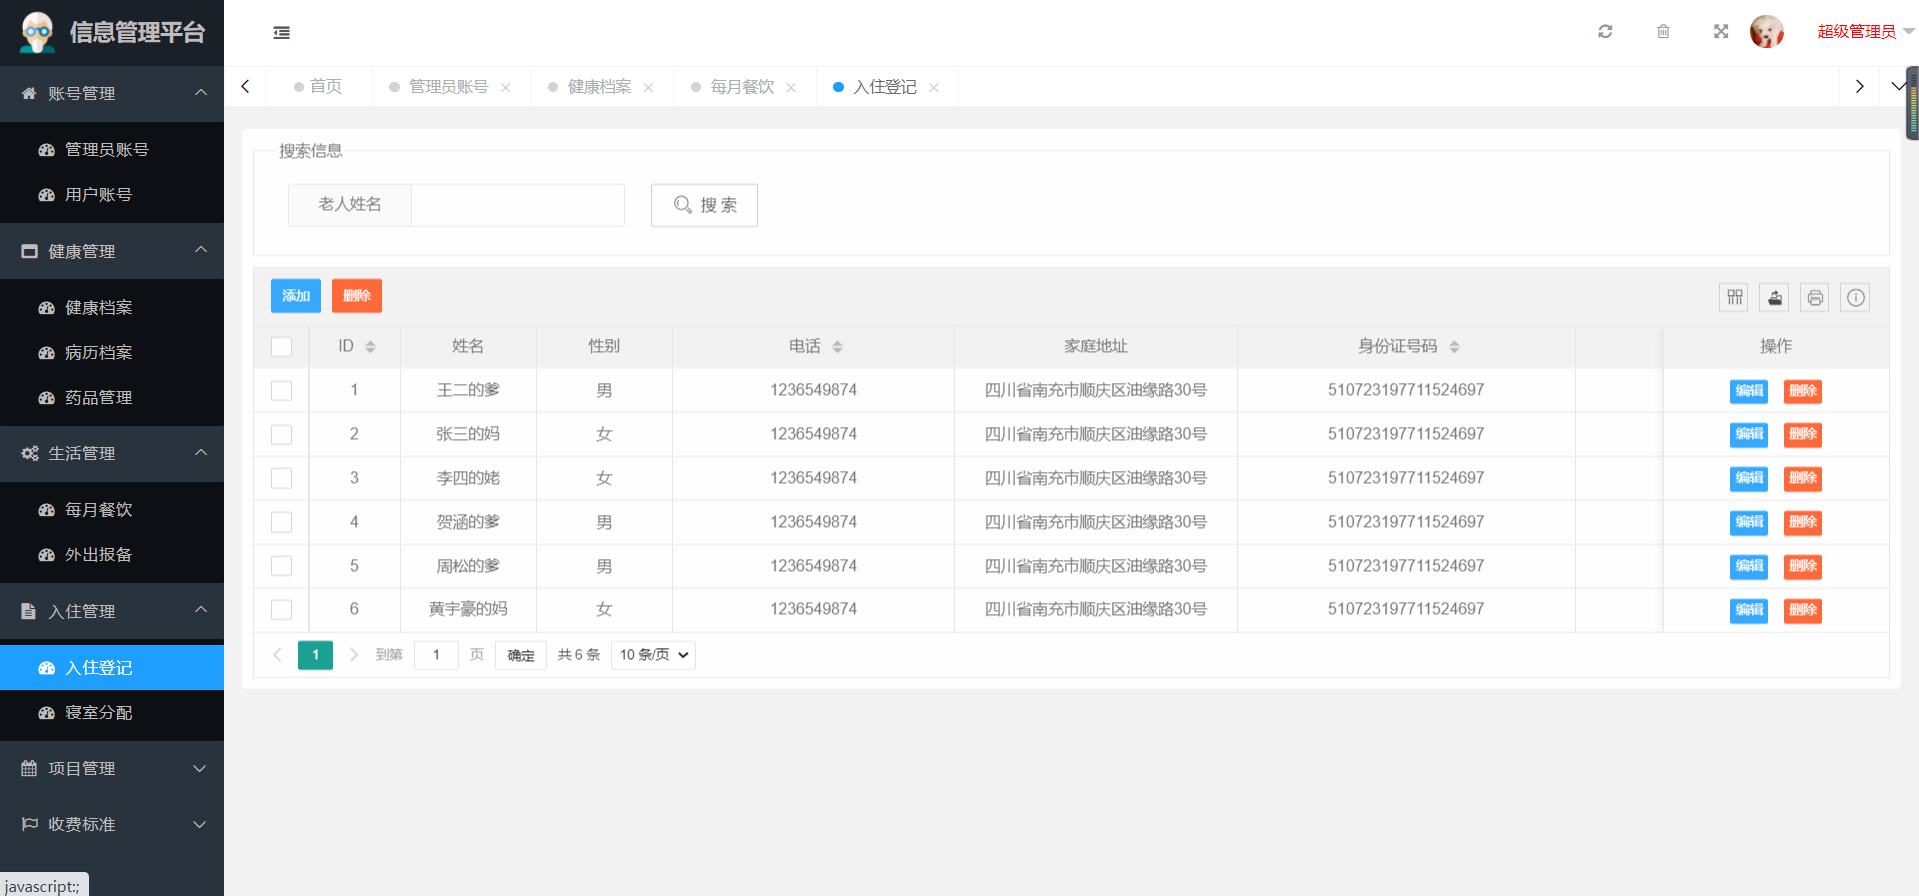
Task: Click the blue 添加 button
Action: click(296, 296)
